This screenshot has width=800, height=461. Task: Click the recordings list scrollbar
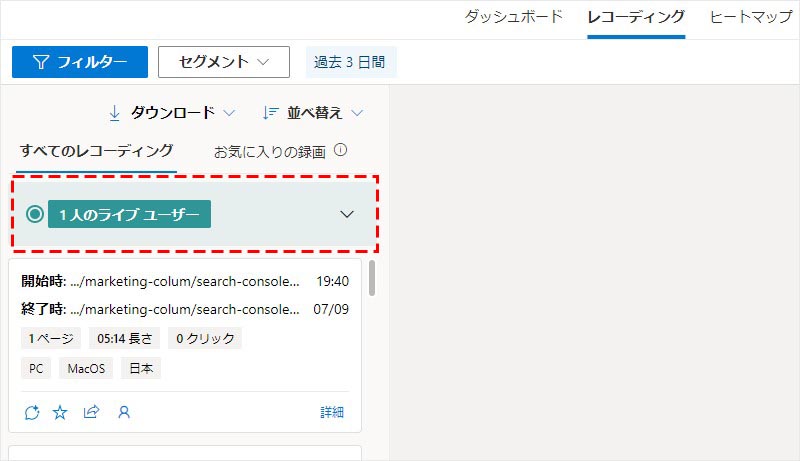pyautogui.click(x=373, y=279)
